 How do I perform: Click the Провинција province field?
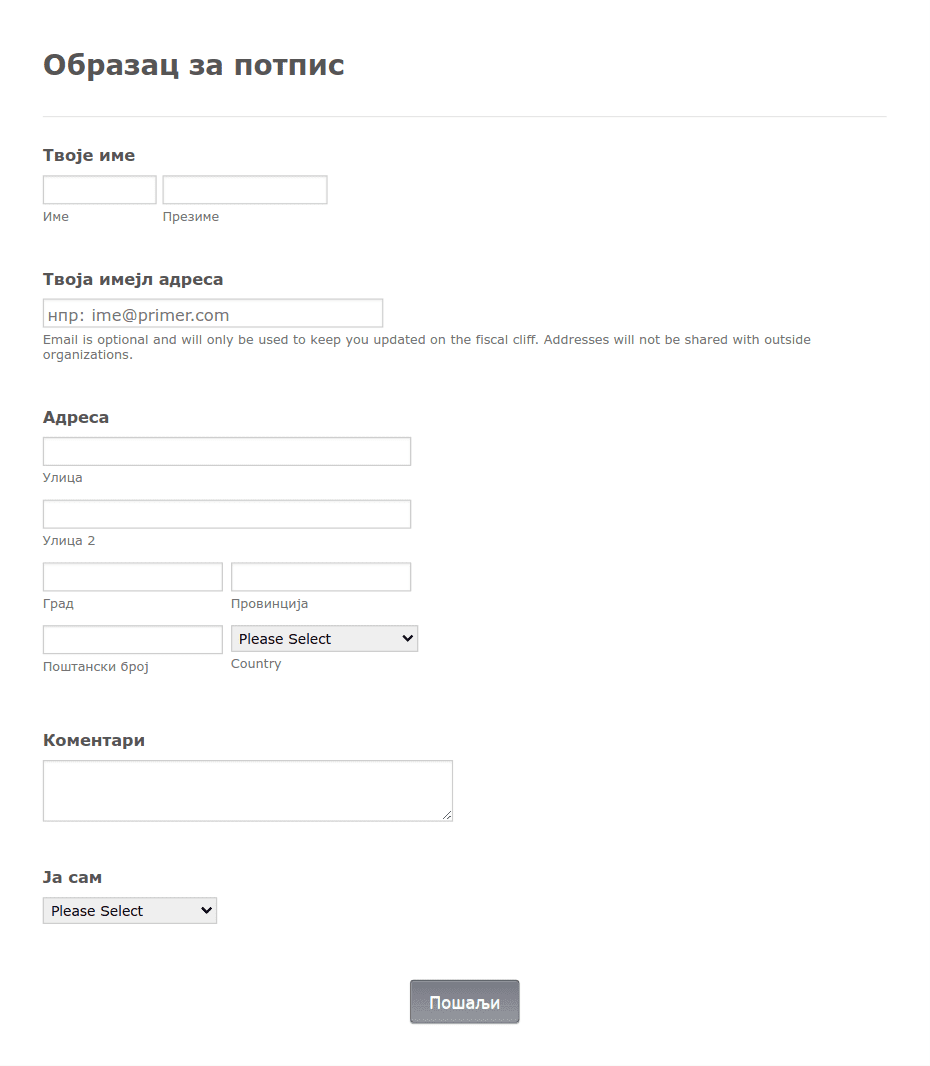[x=321, y=577]
